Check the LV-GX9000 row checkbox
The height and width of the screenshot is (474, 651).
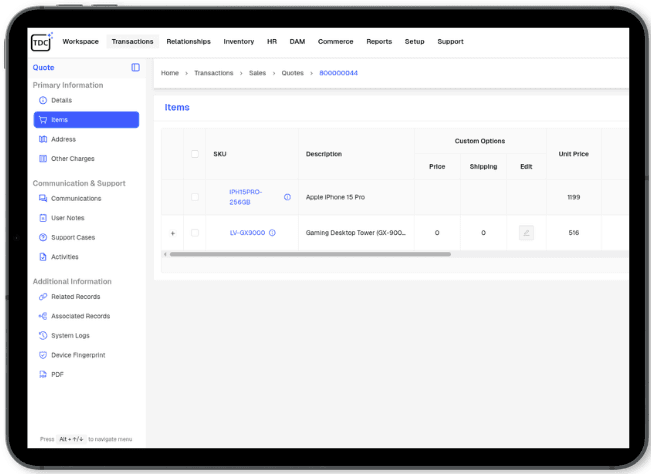coord(195,233)
